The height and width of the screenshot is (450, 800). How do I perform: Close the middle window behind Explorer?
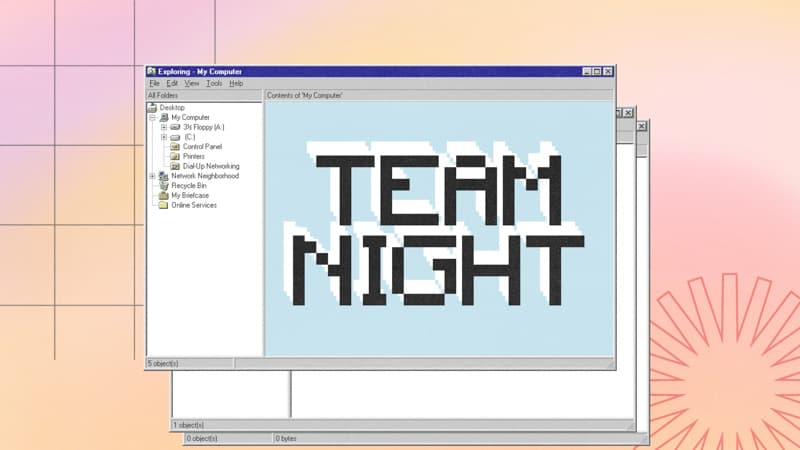pyautogui.click(x=629, y=113)
